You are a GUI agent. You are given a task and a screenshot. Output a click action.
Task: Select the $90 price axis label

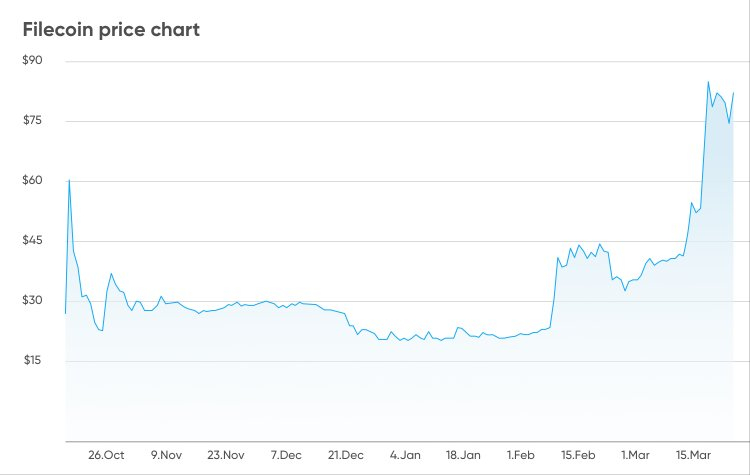tap(34, 61)
